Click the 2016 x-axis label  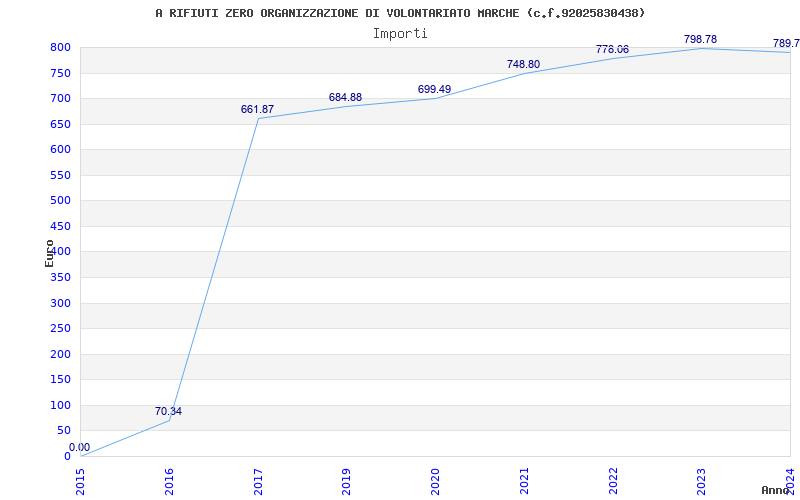pyautogui.click(x=169, y=481)
